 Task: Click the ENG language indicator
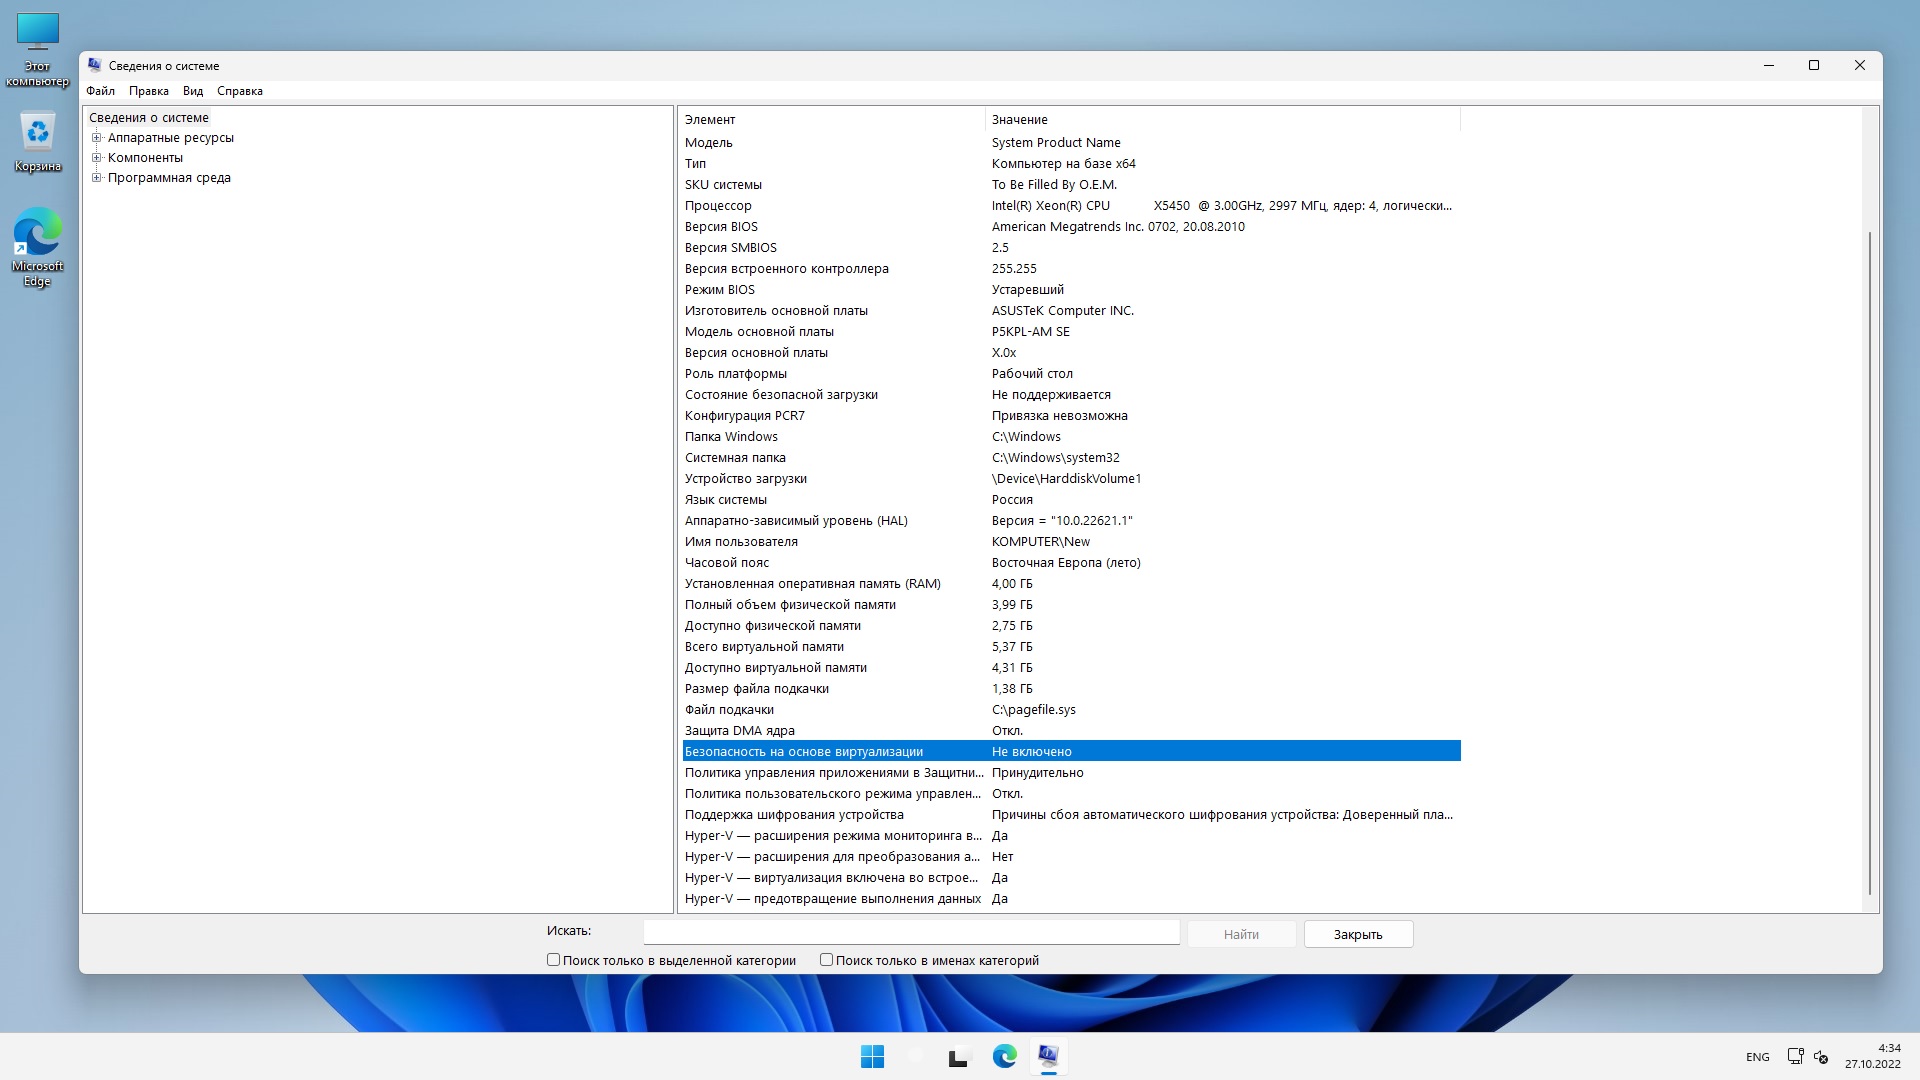coord(1757,1057)
